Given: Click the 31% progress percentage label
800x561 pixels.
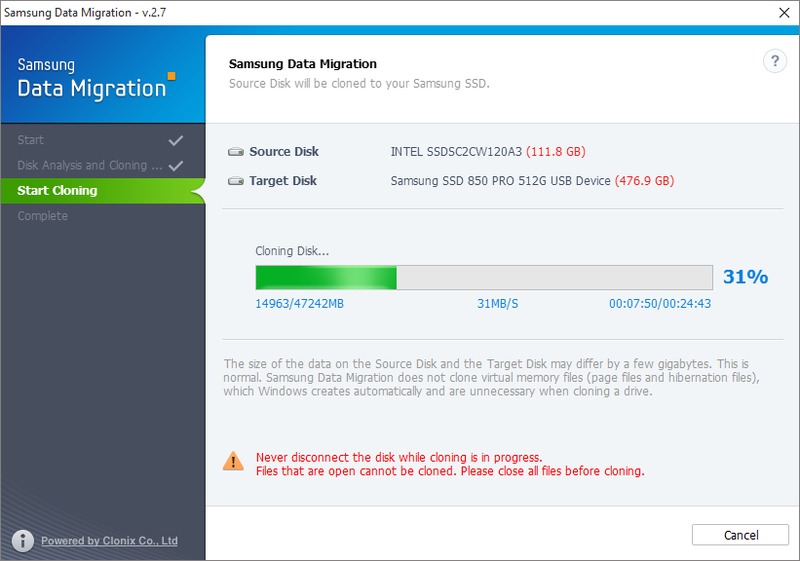Looking at the screenshot, I should [745, 277].
